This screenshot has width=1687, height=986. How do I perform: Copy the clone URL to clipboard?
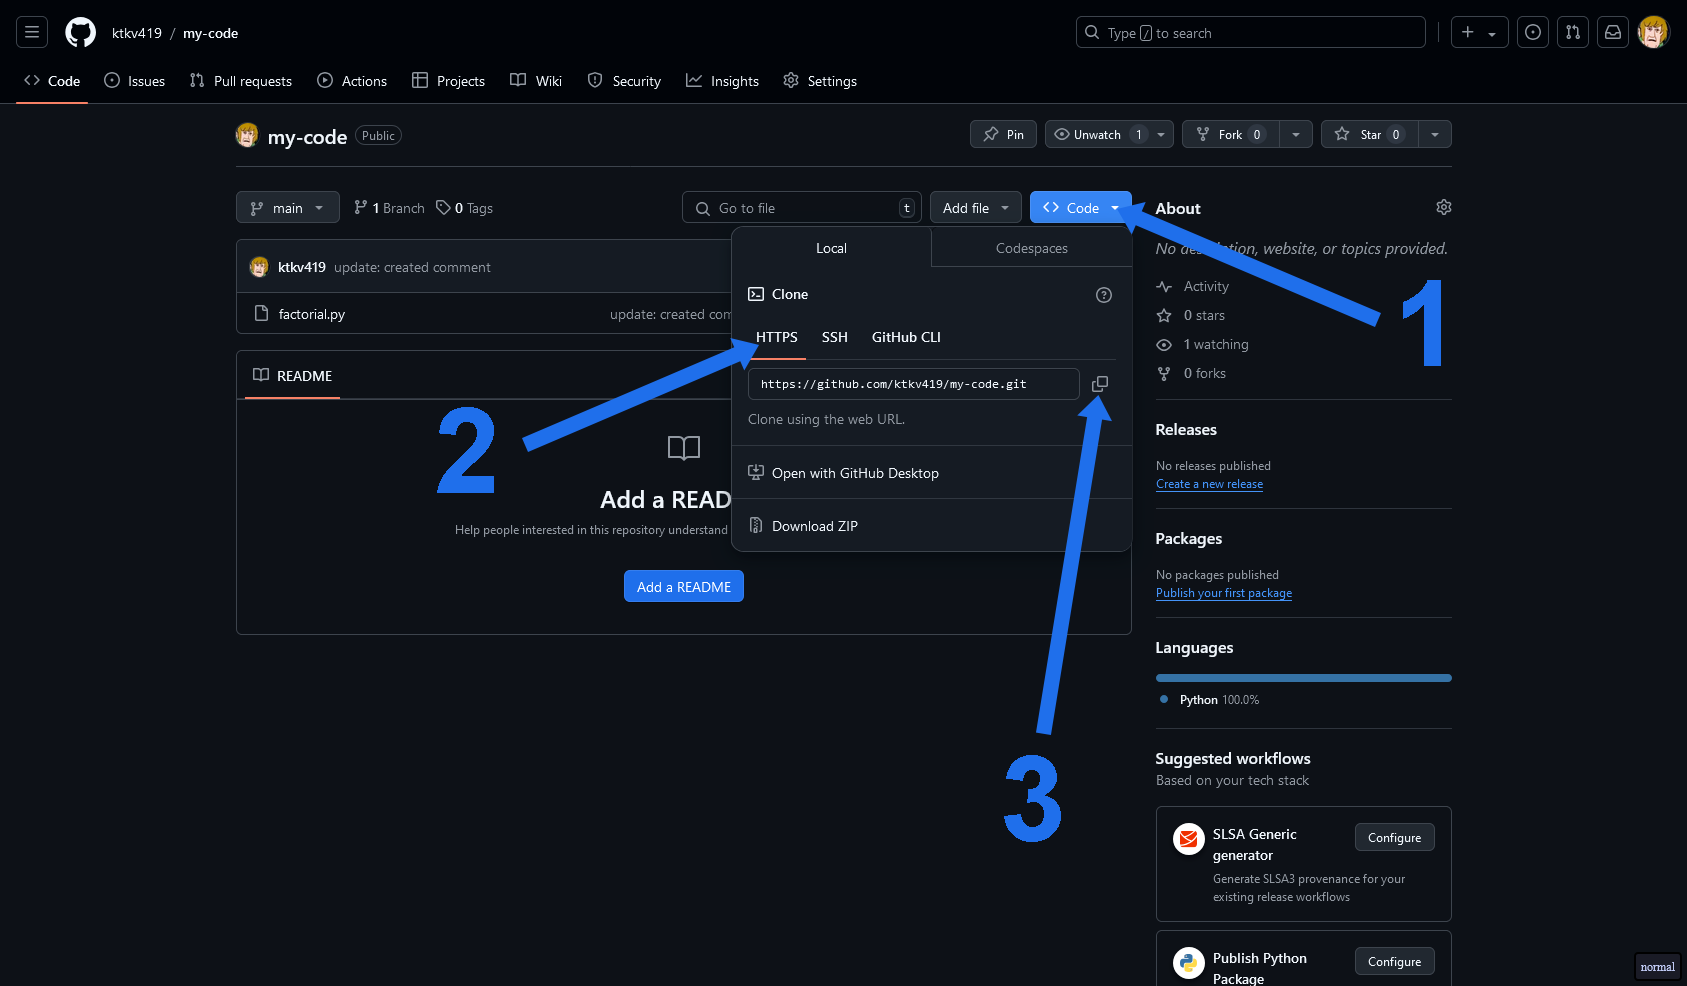tap(1100, 384)
